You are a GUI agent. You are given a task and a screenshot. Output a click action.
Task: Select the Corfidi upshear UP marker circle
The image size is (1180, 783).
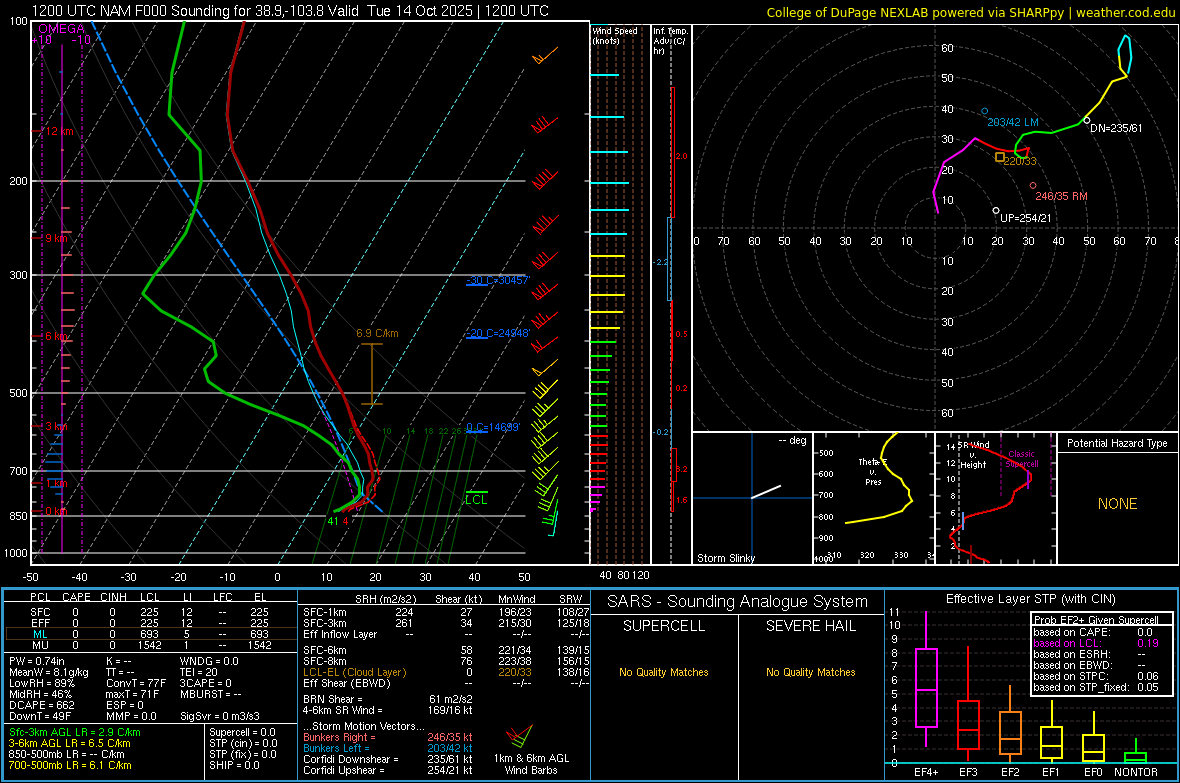click(996, 211)
